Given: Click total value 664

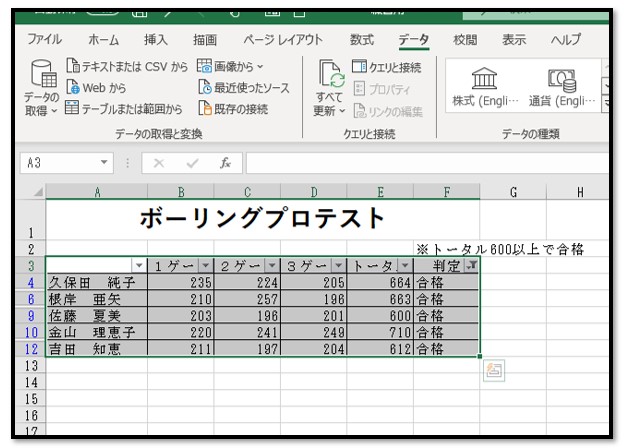Looking at the screenshot, I should (400, 282).
